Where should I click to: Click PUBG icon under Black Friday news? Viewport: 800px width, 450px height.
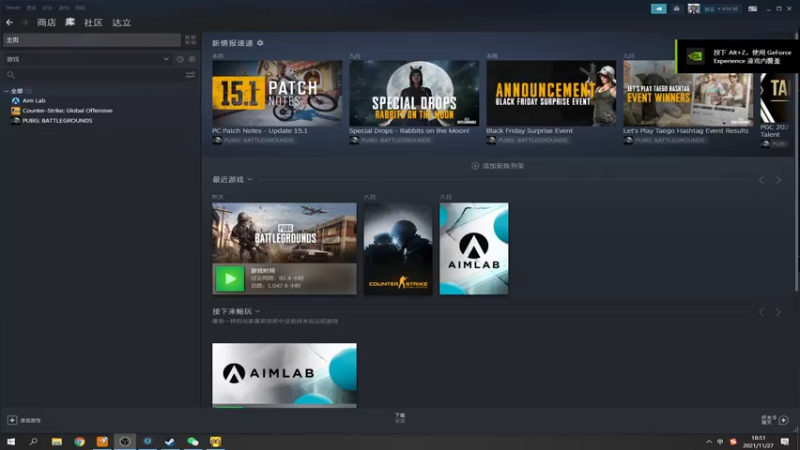(x=491, y=140)
